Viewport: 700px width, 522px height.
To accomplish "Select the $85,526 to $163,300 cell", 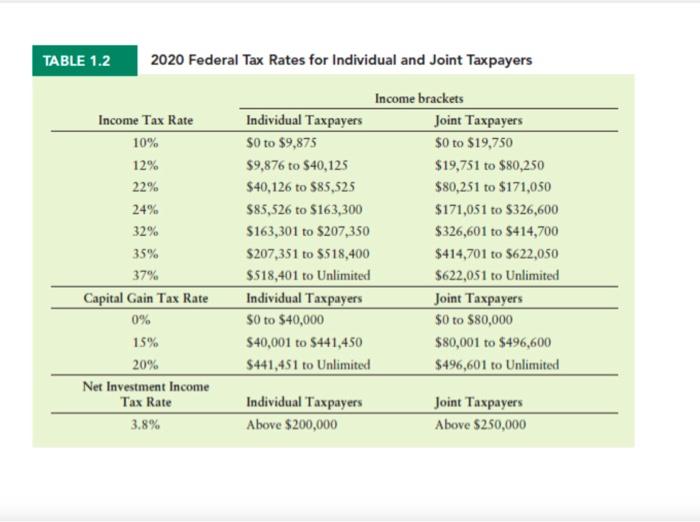I will point(304,209).
